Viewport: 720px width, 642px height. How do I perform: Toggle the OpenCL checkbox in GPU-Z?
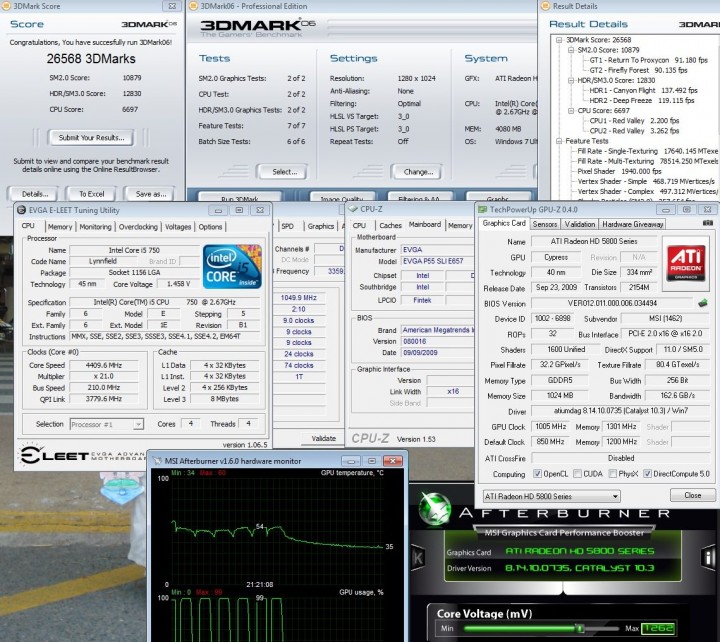coord(537,473)
